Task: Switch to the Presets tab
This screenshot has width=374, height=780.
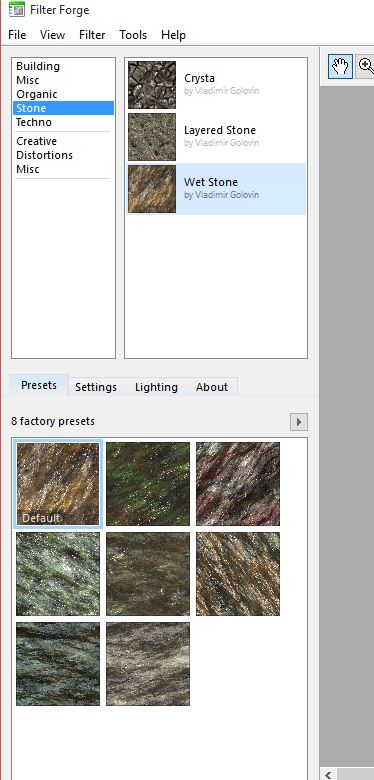Action: coord(39,386)
